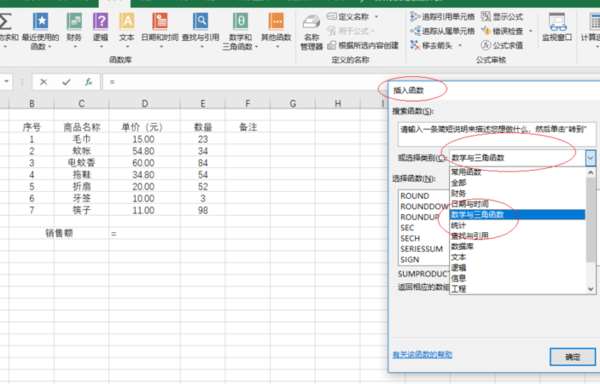Open the Name Box dropdown arrow
600x384 pixels.
tap(7, 81)
